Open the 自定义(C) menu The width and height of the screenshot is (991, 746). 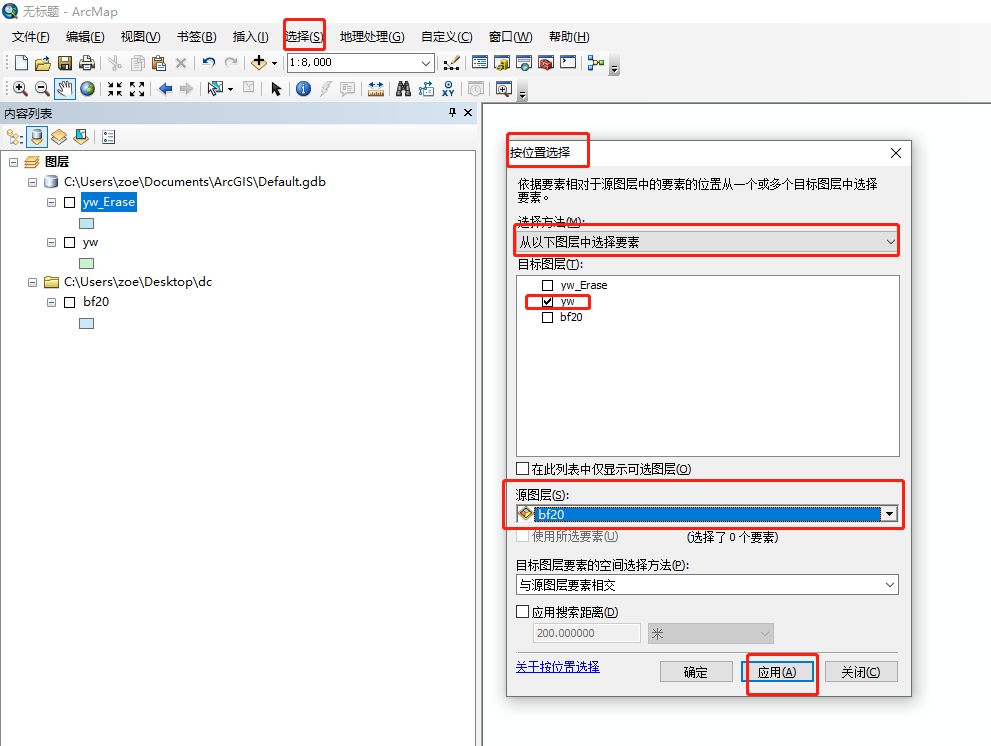click(x=447, y=37)
